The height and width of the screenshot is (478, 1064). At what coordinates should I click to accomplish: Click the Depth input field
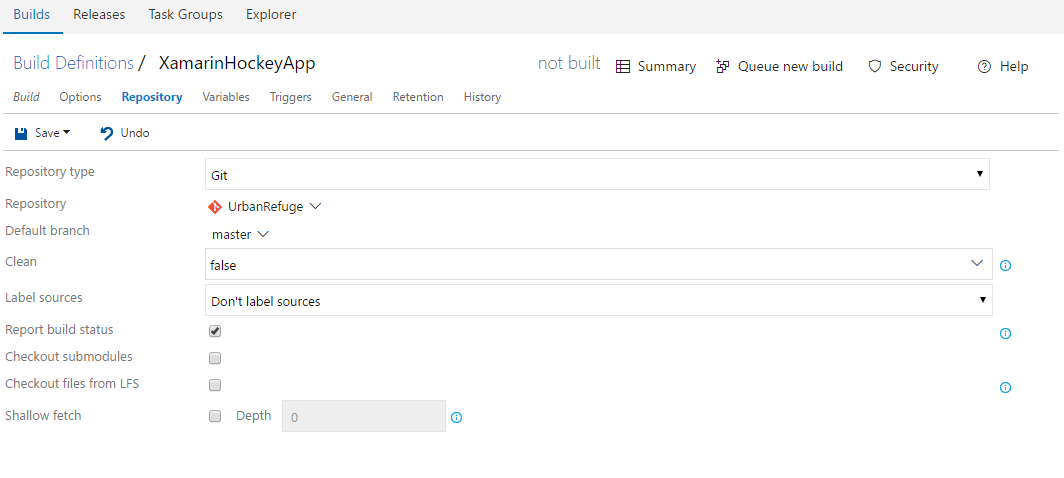pyautogui.click(x=364, y=416)
